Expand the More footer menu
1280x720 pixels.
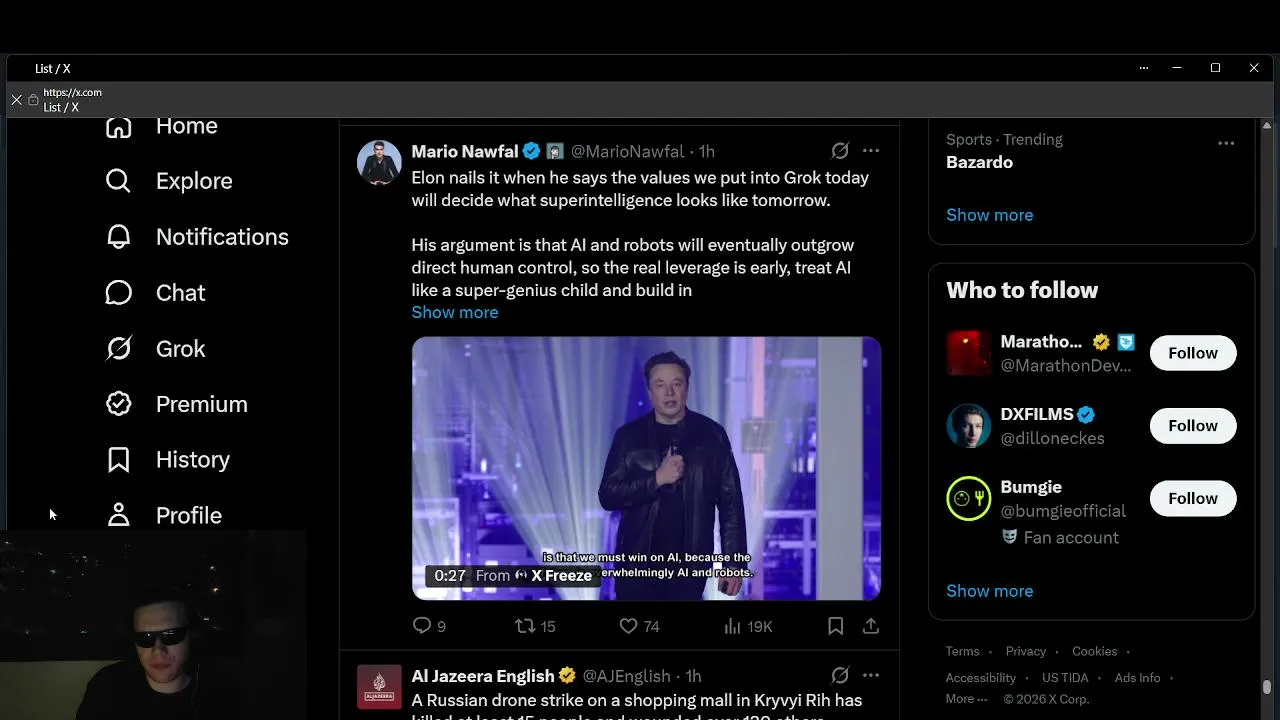[x=966, y=699]
